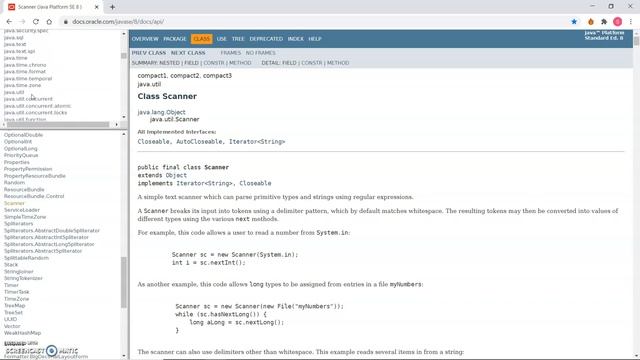This screenshot has width=640, height=360.
Task: Jump to METHOD in the summary row
Action: pyautogui.click(x=240, y=63)
